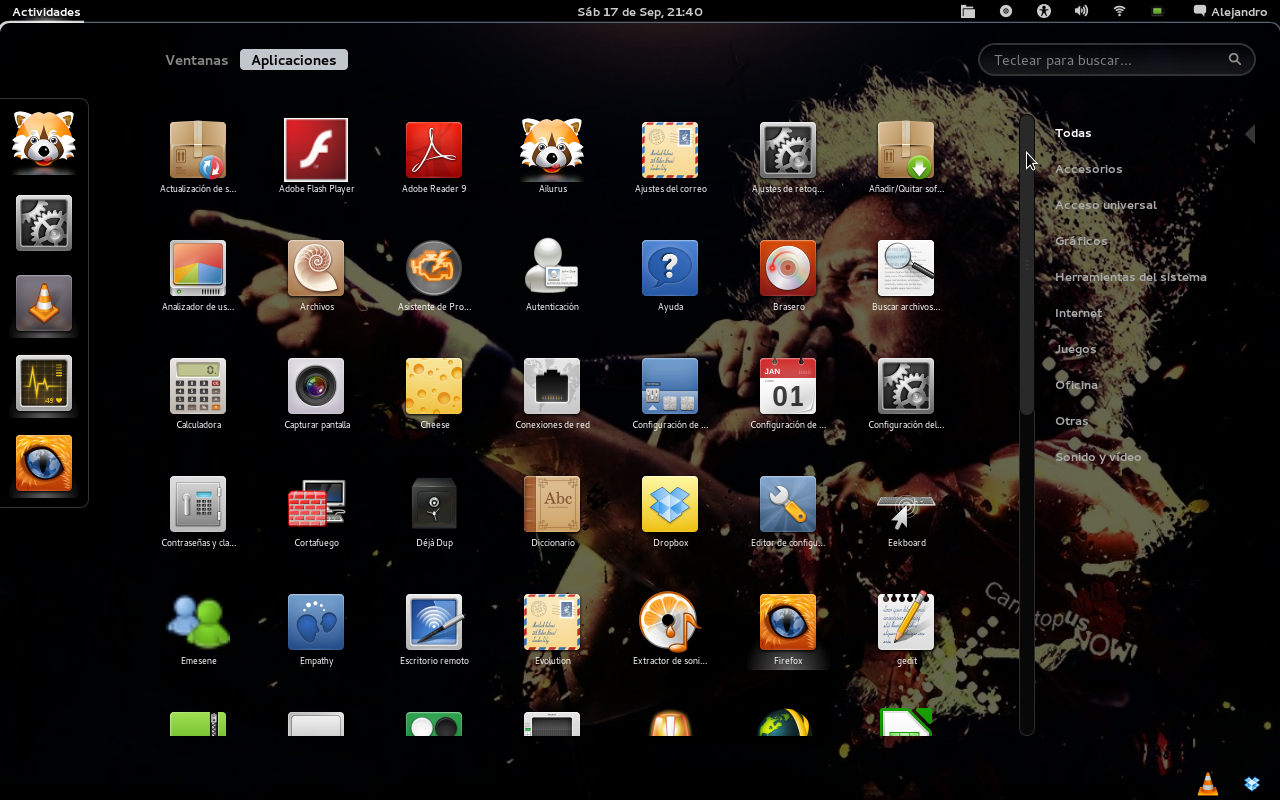Open gedit text editor
This screenshot has width=1280, height=800.
(x=906, y=622)
